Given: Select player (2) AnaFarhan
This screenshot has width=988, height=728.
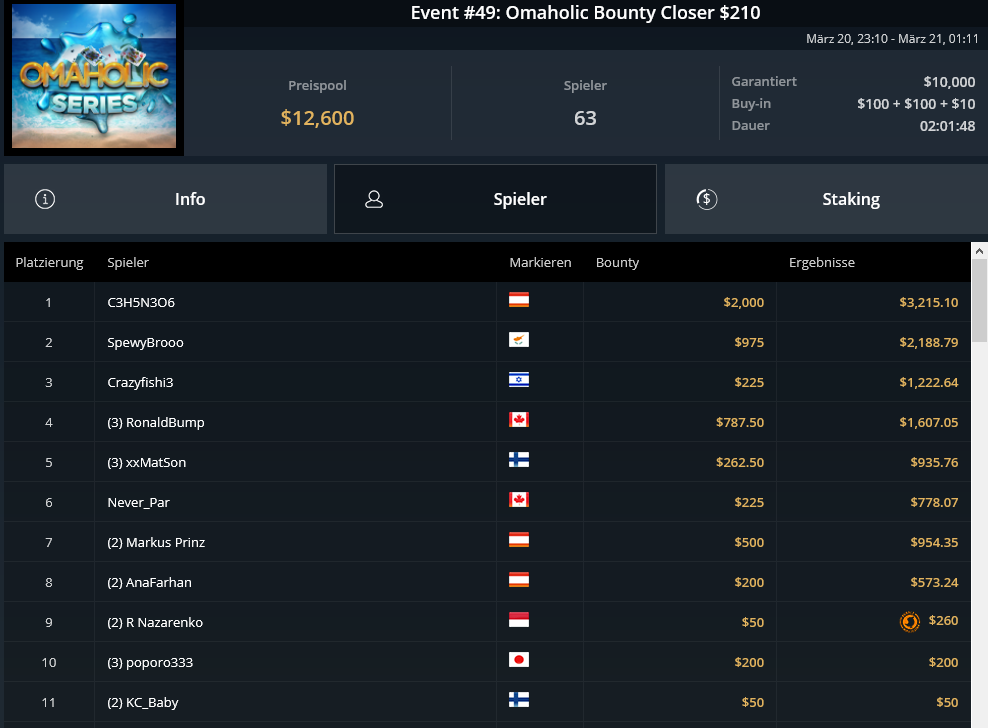Looking at the screenshot, I should click(149, 583).
